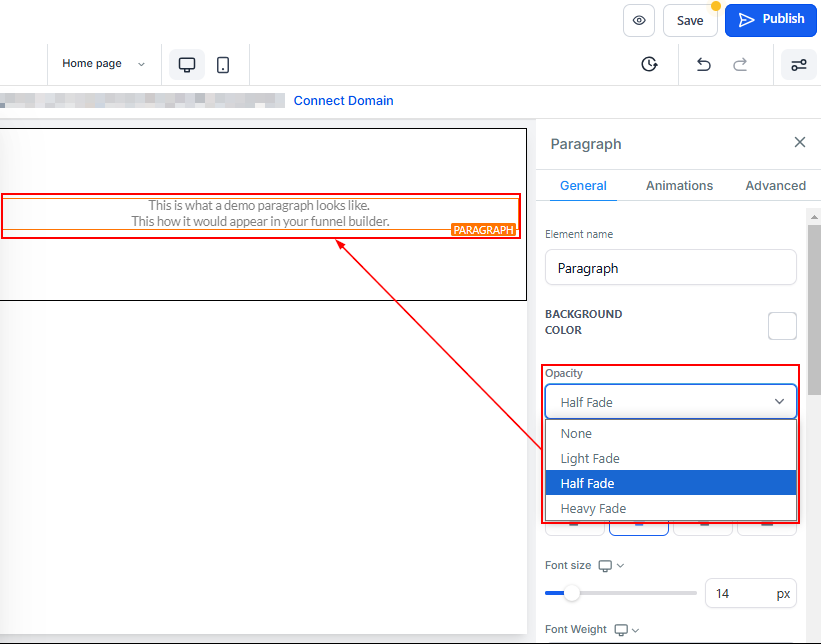Switch to mobile view icon

click(x=223, y=64)
